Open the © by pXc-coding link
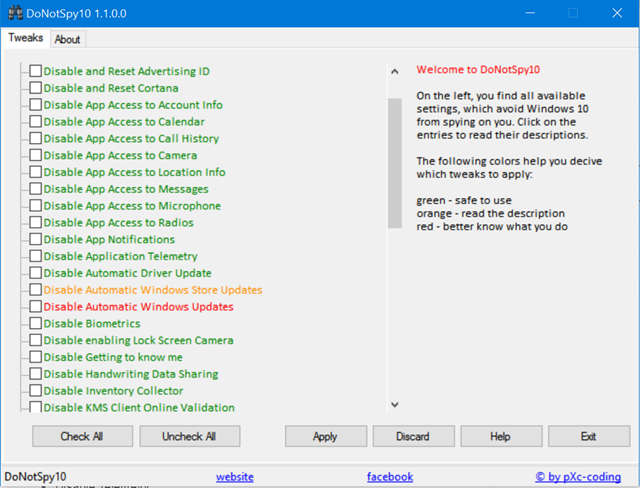Screen dimensions: 640x488 [x=578, y=477]
